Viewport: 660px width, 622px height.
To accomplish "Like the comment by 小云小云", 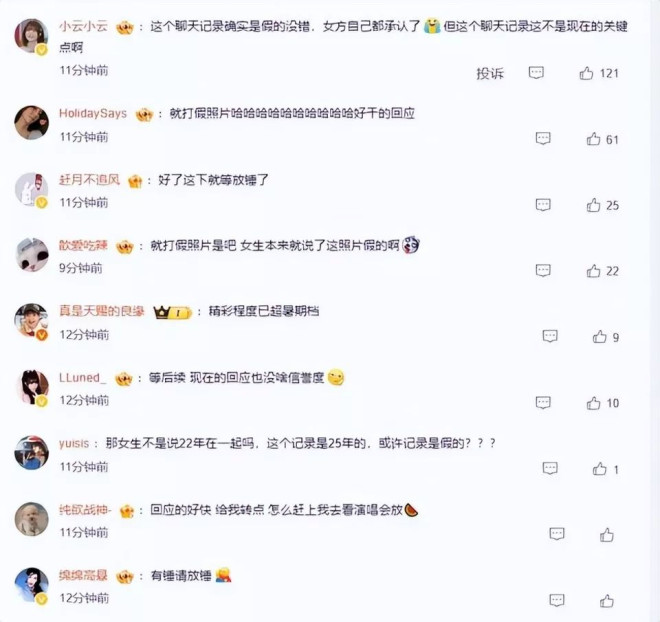I will point(586,73).
